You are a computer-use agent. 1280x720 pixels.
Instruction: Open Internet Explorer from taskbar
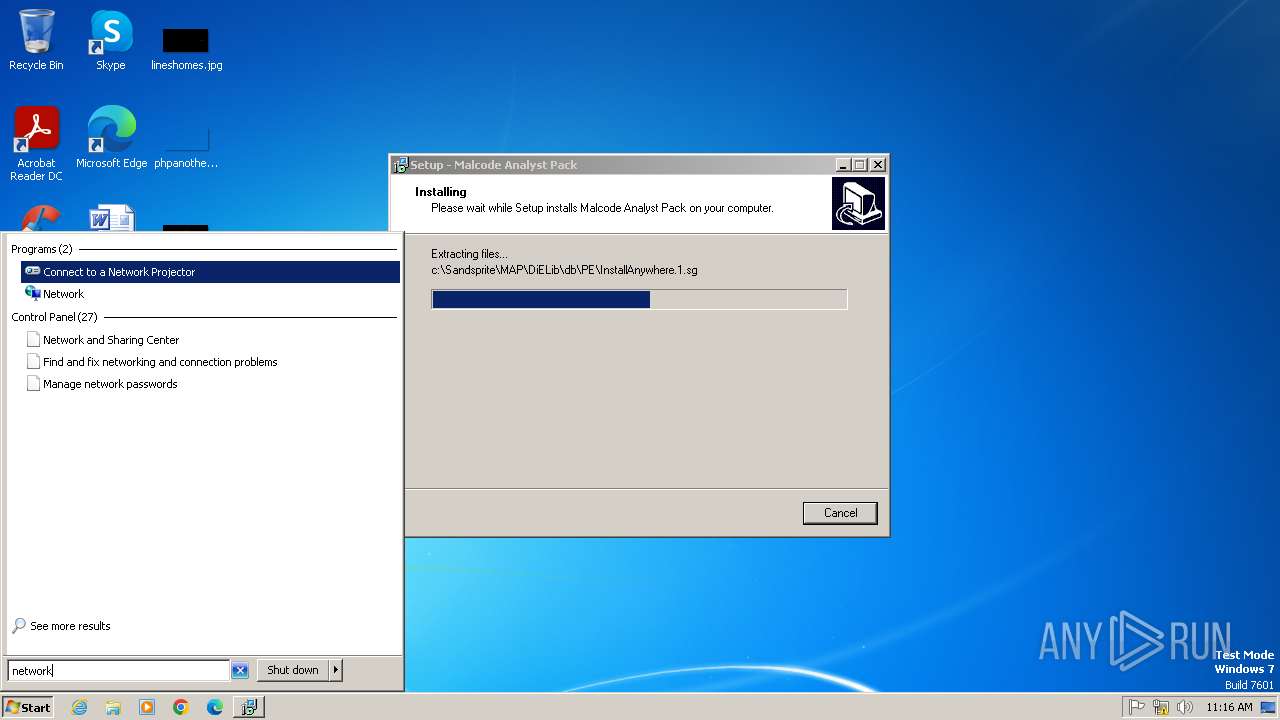[x=79, y=707]
